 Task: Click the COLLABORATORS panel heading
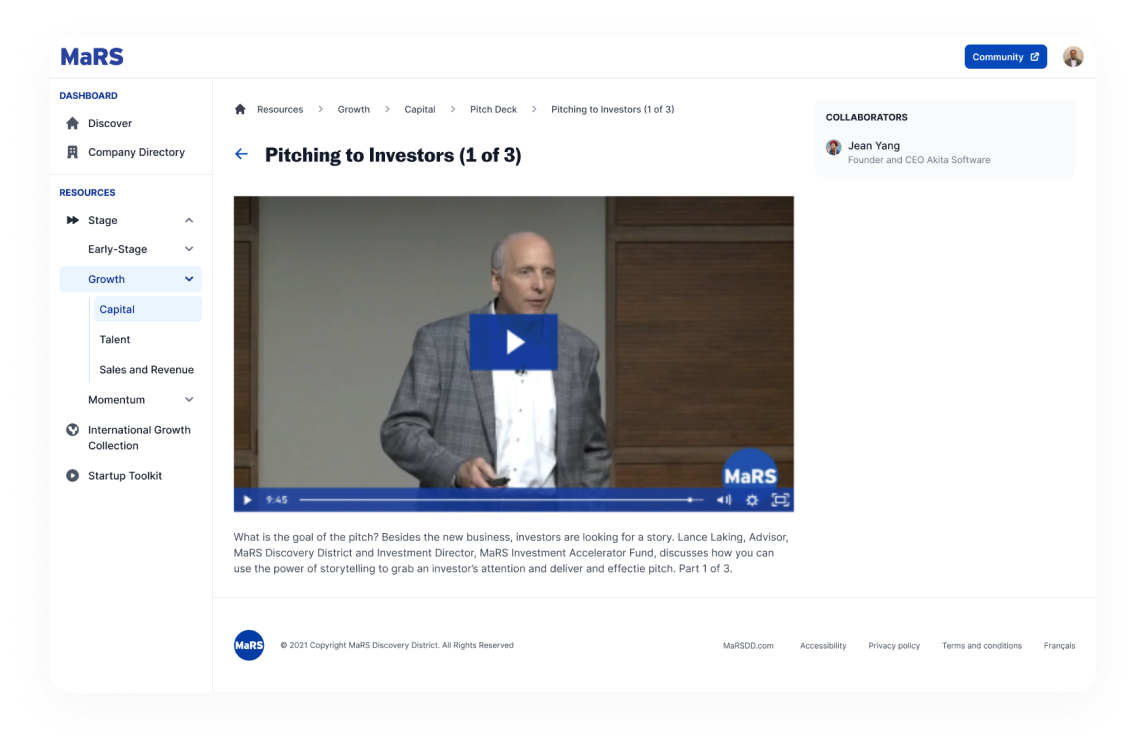click(x=867, y=117)
